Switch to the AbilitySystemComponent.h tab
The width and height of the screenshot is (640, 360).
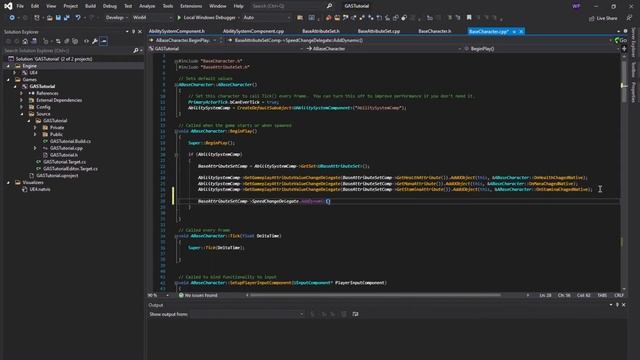tap(177, 31)
